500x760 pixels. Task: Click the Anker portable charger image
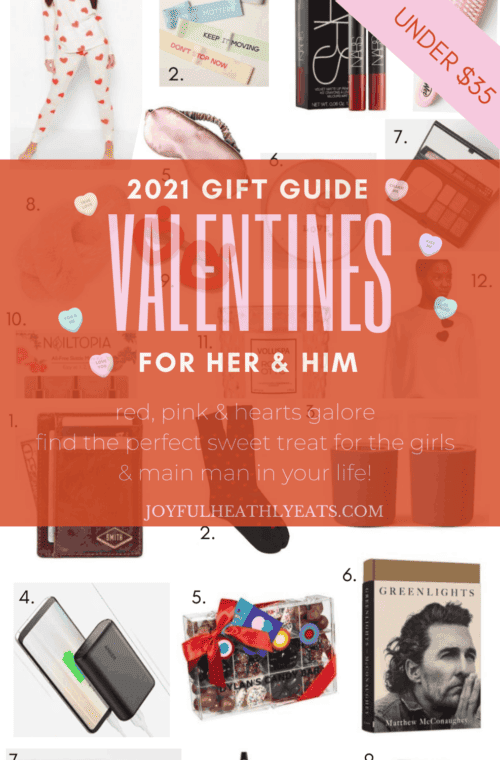tap(92, 659)
